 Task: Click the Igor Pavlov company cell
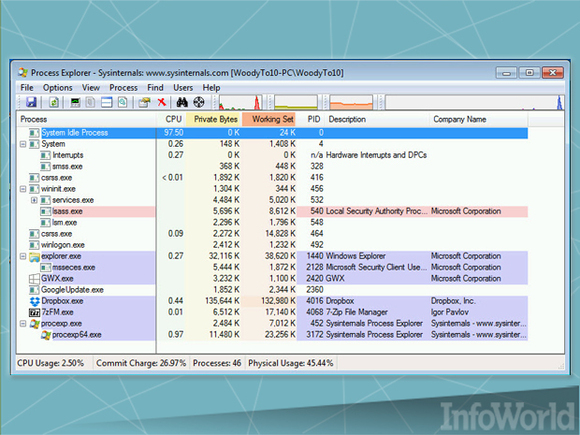(x=450, y=313)
